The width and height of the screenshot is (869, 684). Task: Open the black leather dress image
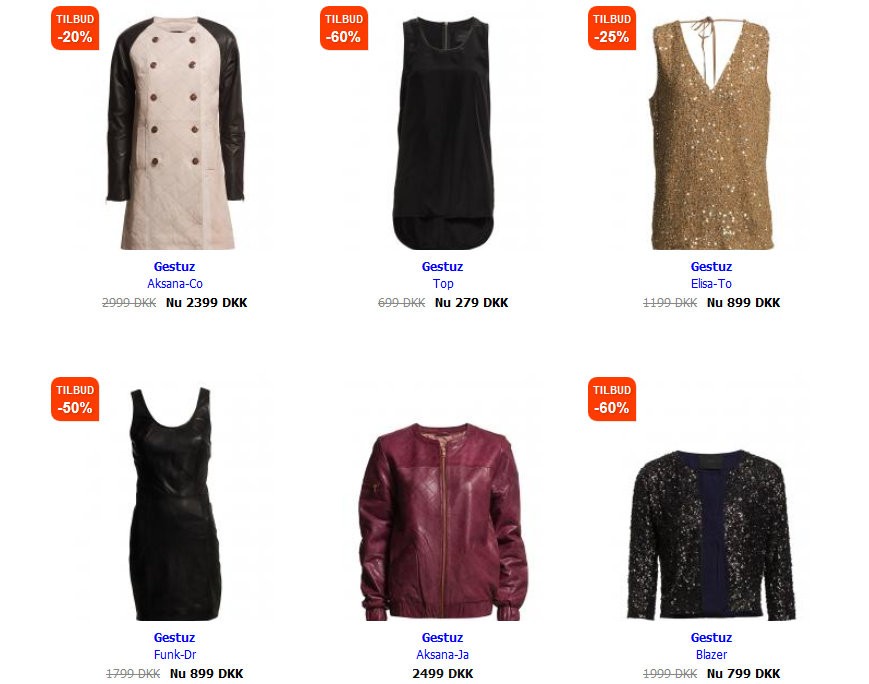click(x=175, y=503)
